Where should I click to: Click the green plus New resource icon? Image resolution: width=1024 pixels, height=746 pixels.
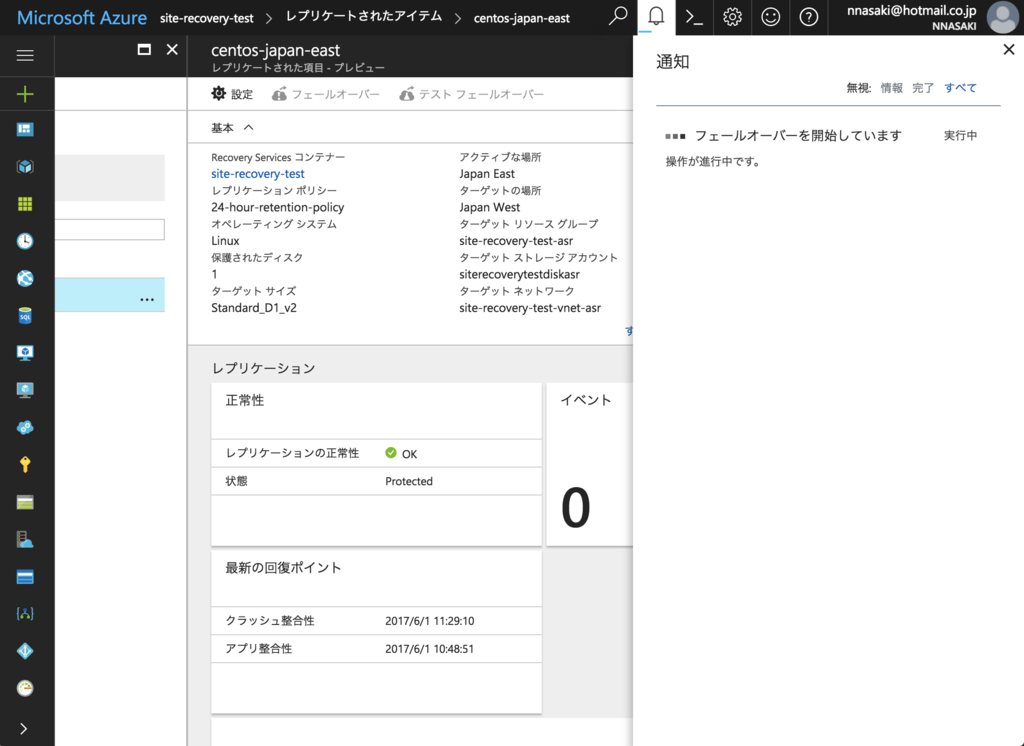(25, 94)
